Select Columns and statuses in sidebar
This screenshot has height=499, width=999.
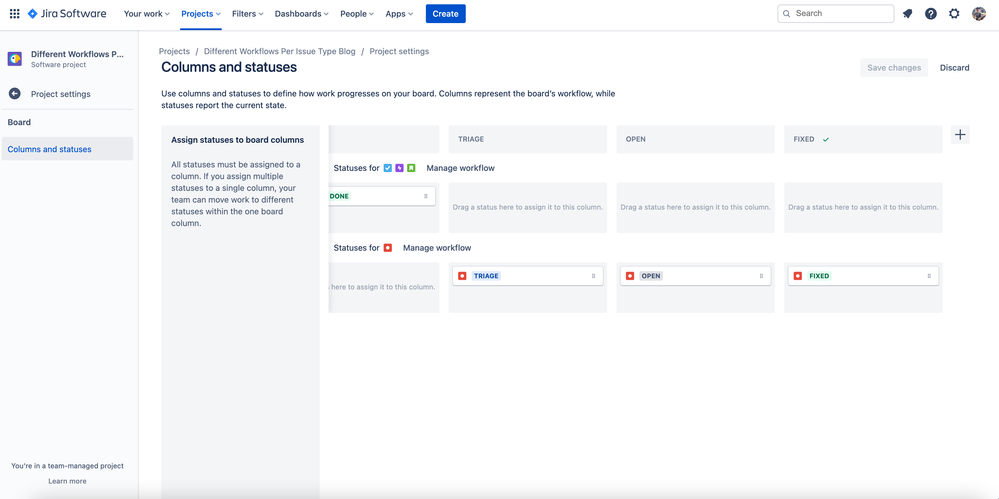[x=67, y=149]
